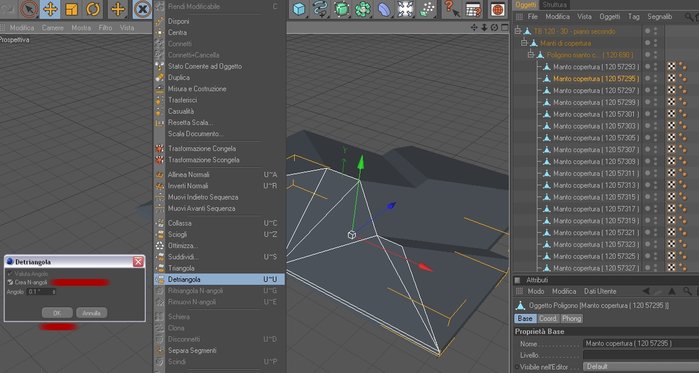Toggle visibility dot of Manti di copertura
The image size is (699, 373).
coord(647,43)
